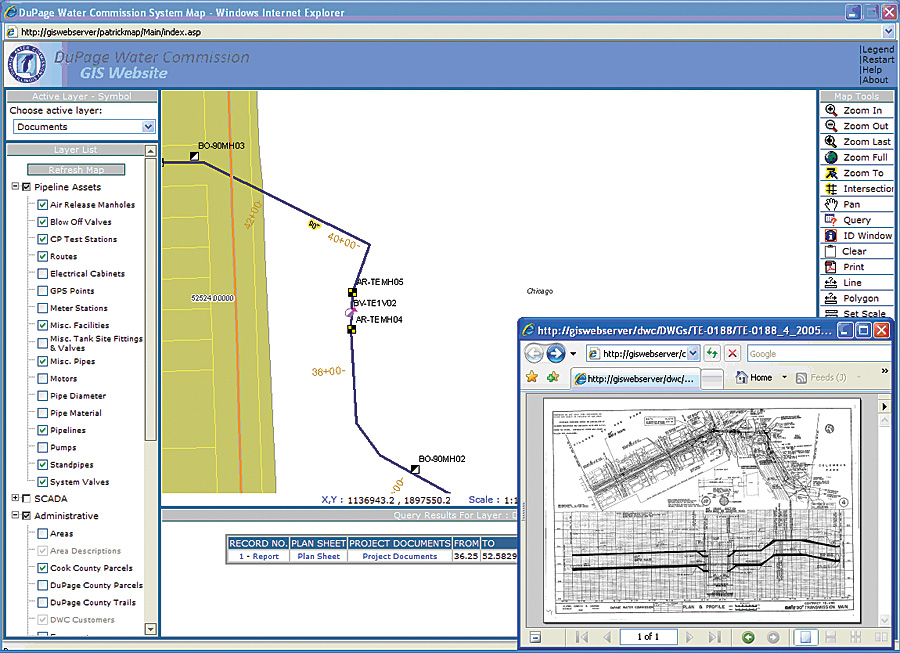
Task: Click green previous view button in viewer
Action: [x=748, y=637]
